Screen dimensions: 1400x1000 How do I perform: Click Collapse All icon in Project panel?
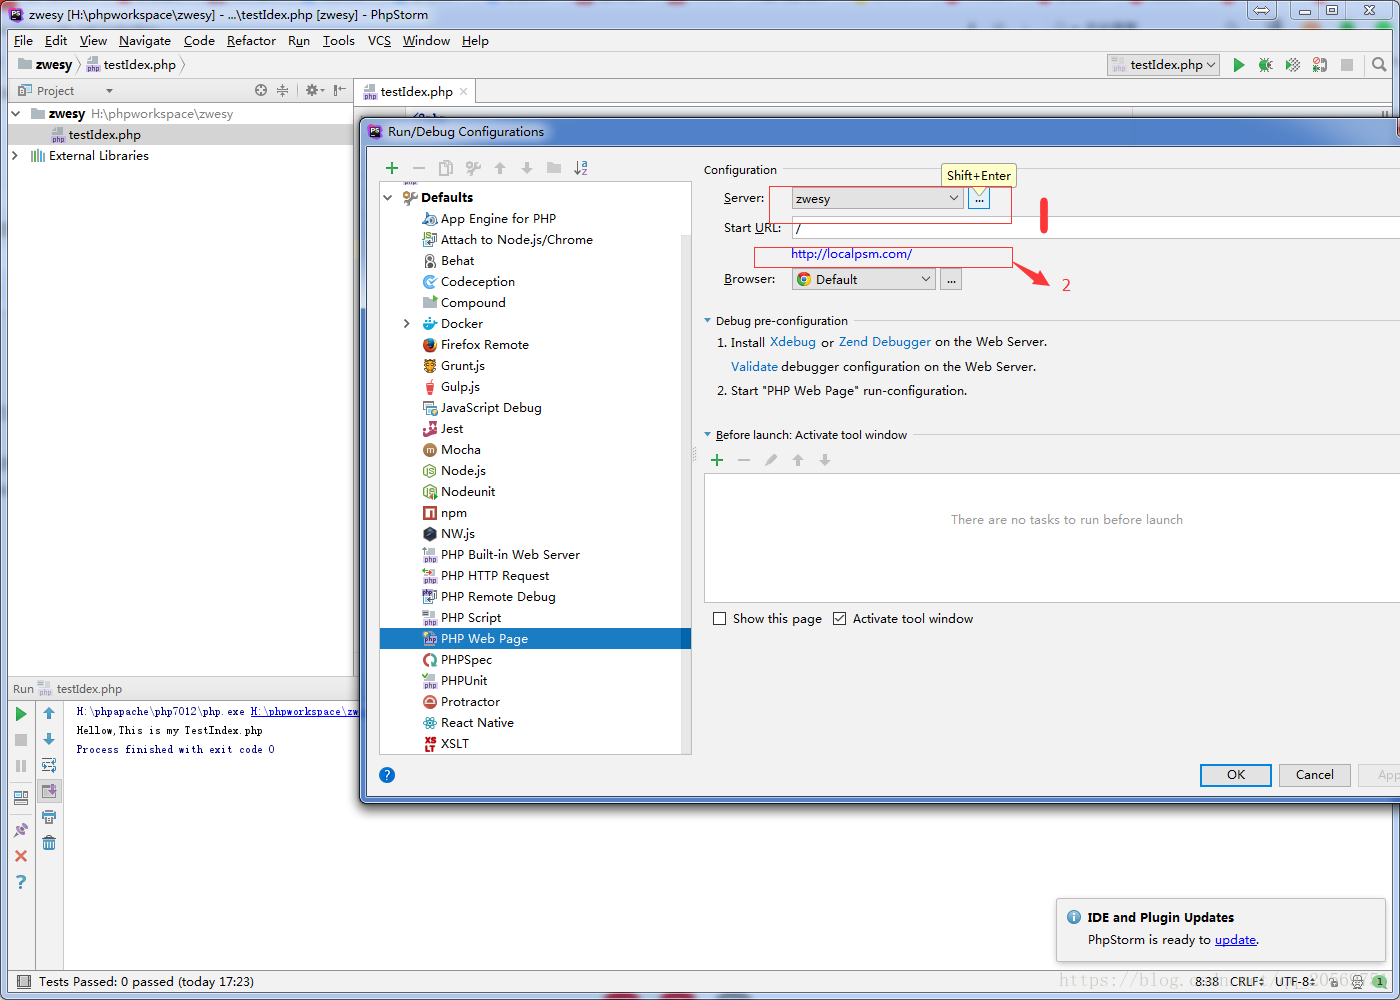tap(283, 90)
